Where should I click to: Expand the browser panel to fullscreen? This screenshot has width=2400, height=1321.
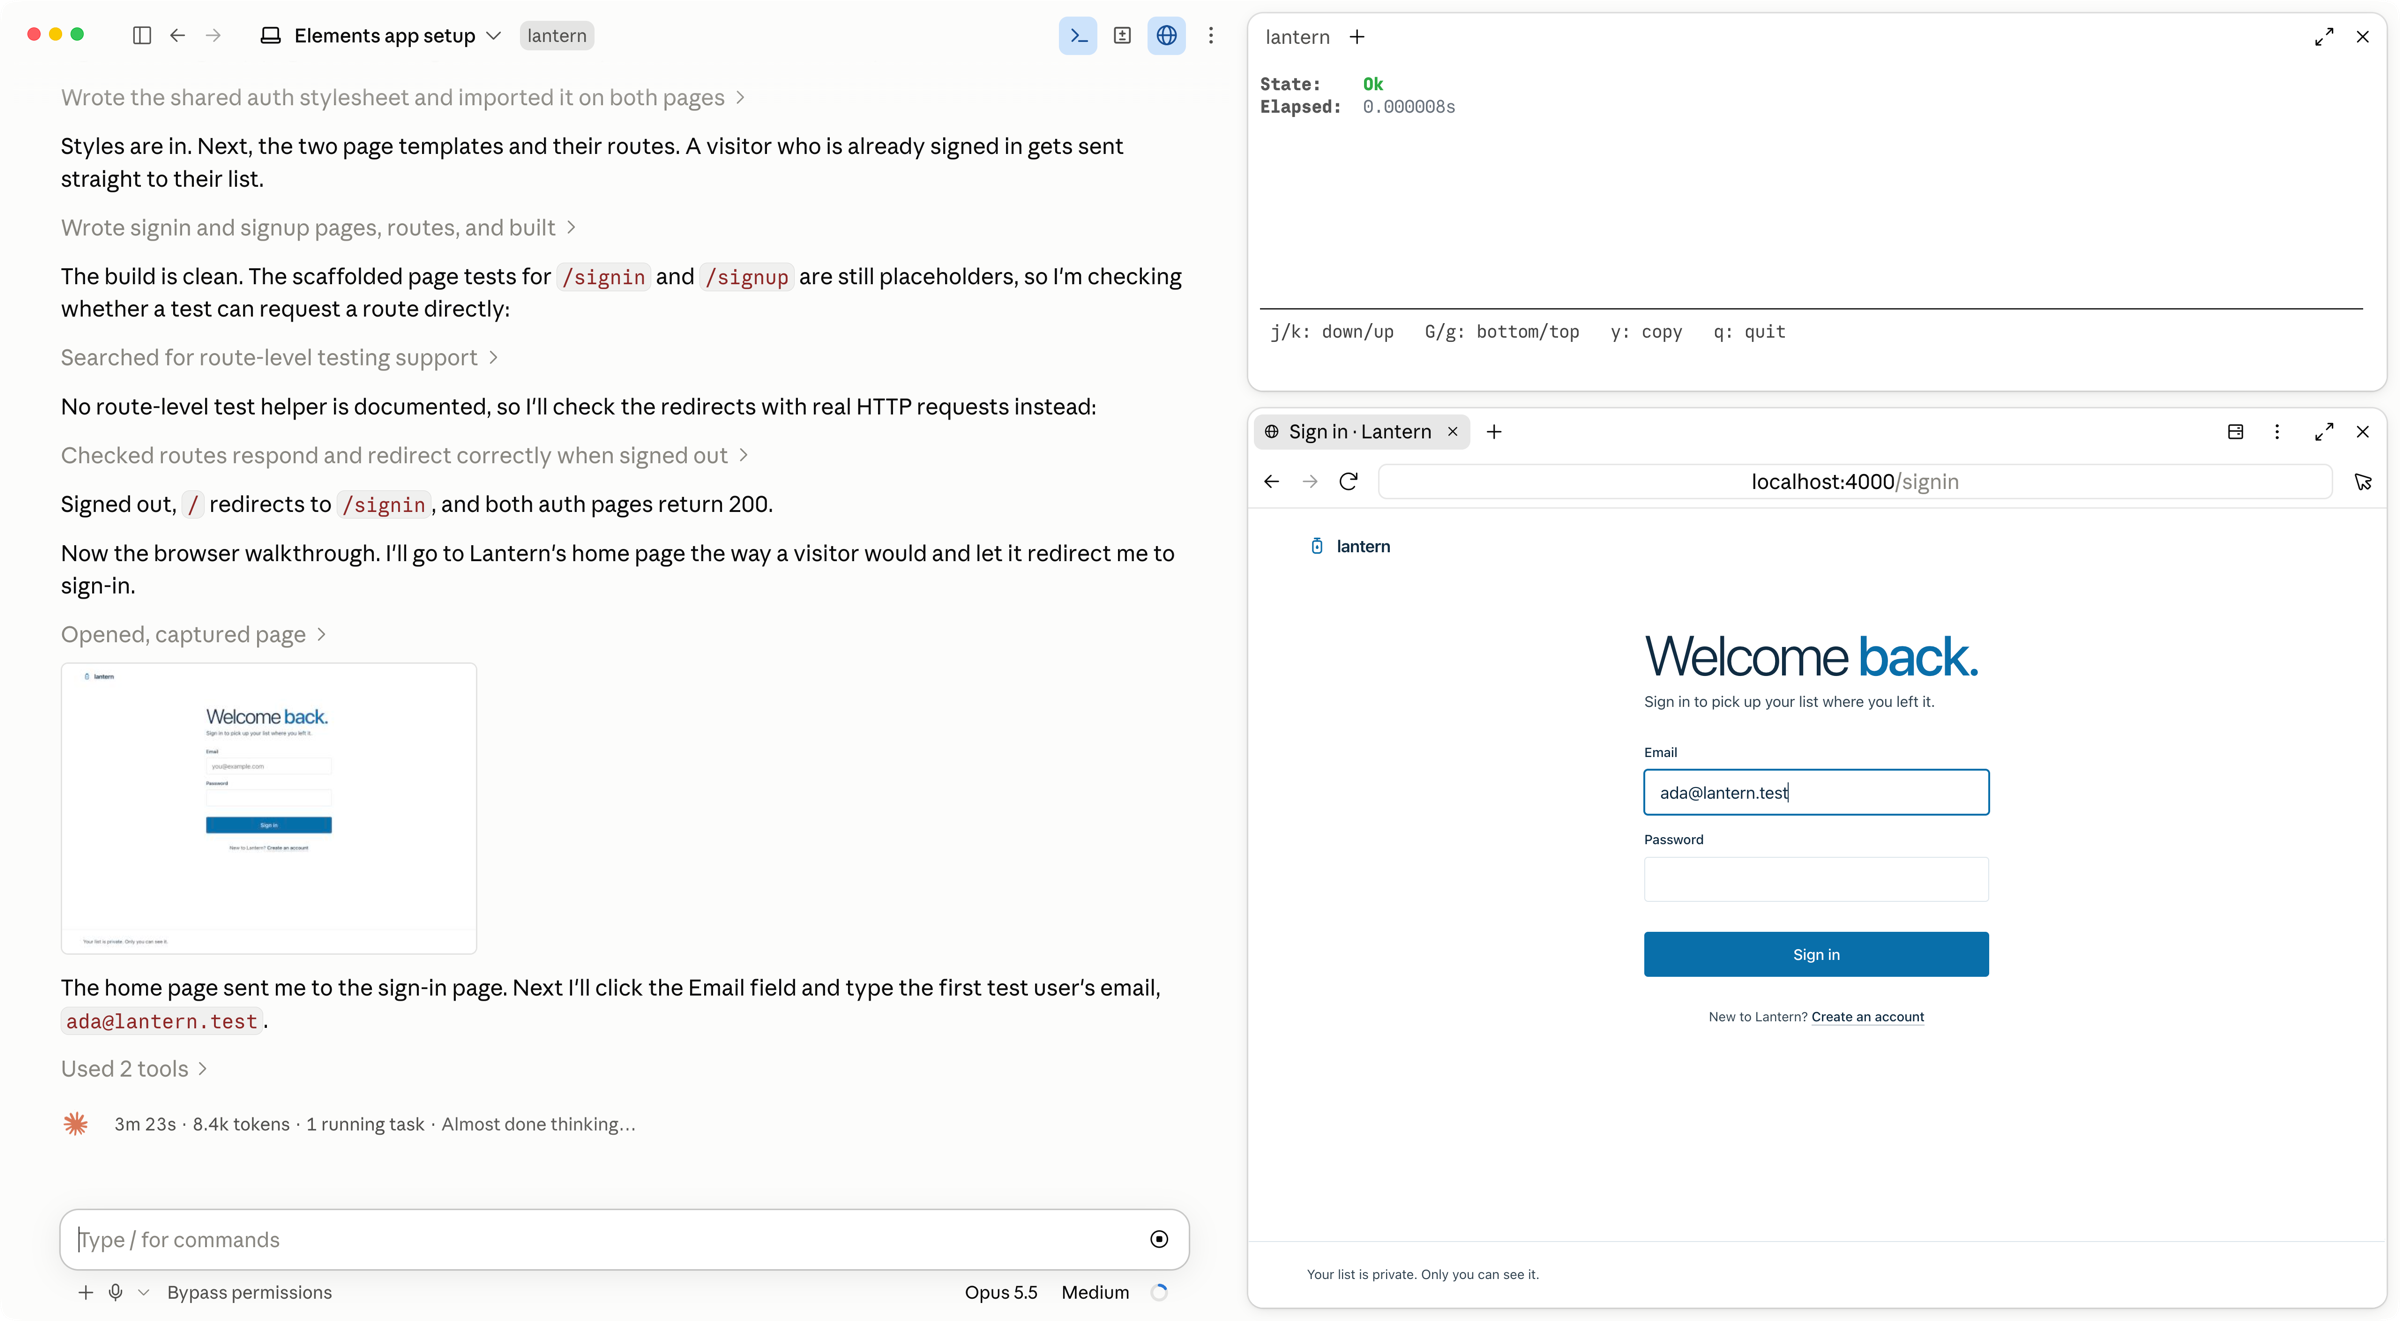point(2324,432)
